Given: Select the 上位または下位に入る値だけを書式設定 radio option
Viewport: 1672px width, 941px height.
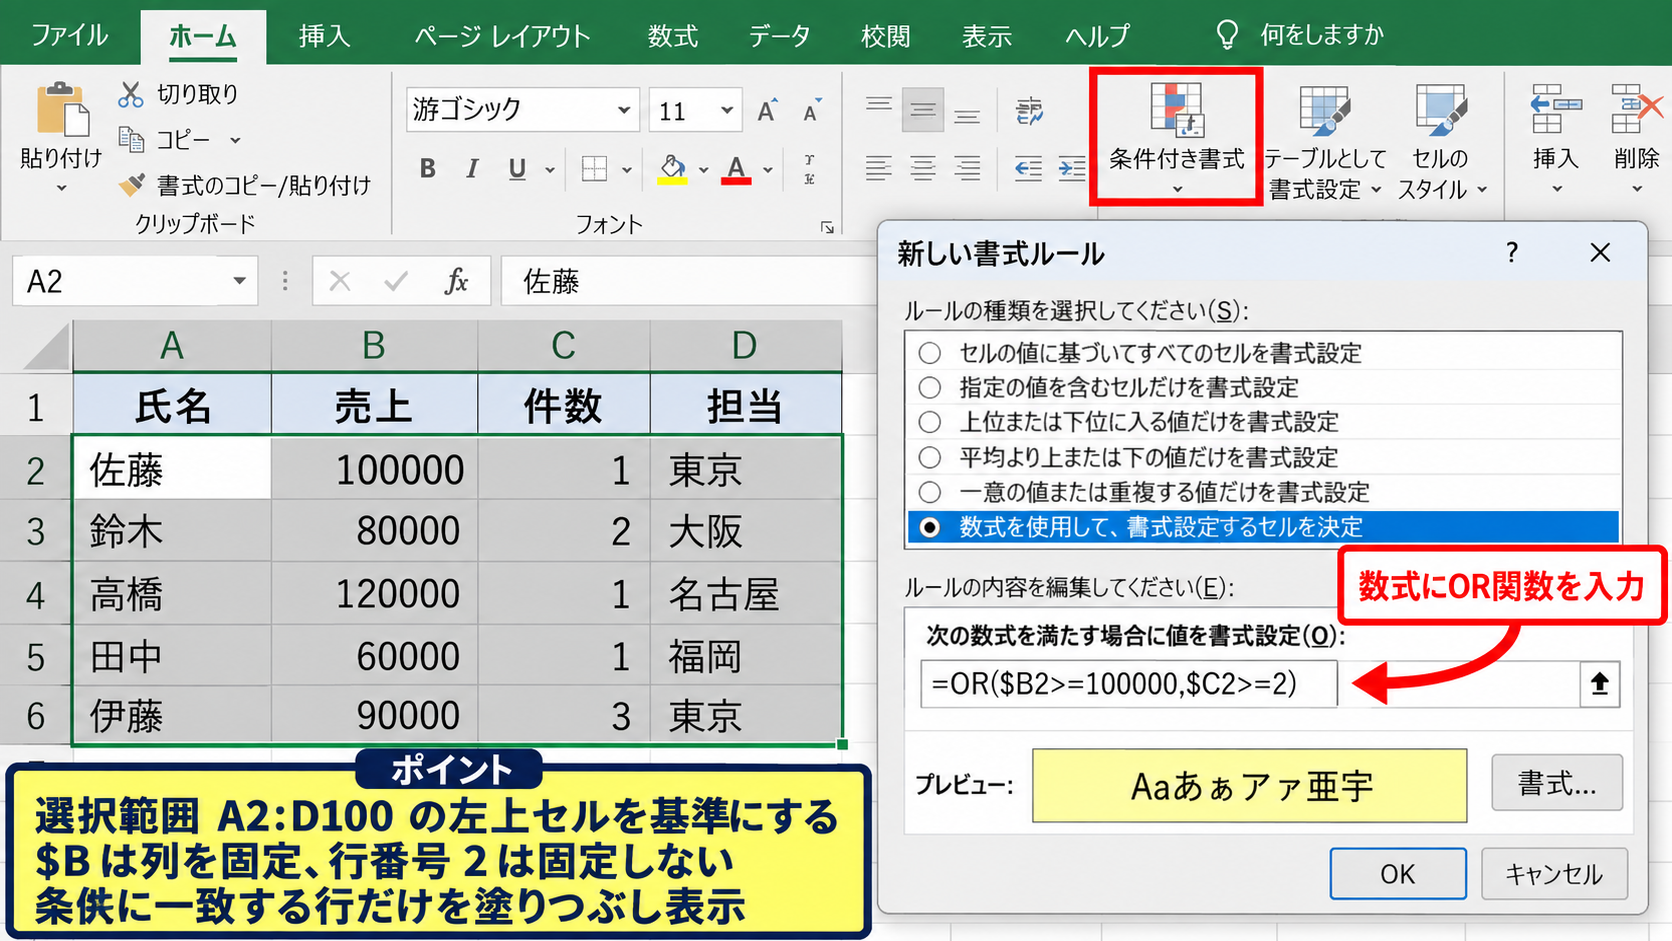Looking at the screenshot, I should 930,422.
